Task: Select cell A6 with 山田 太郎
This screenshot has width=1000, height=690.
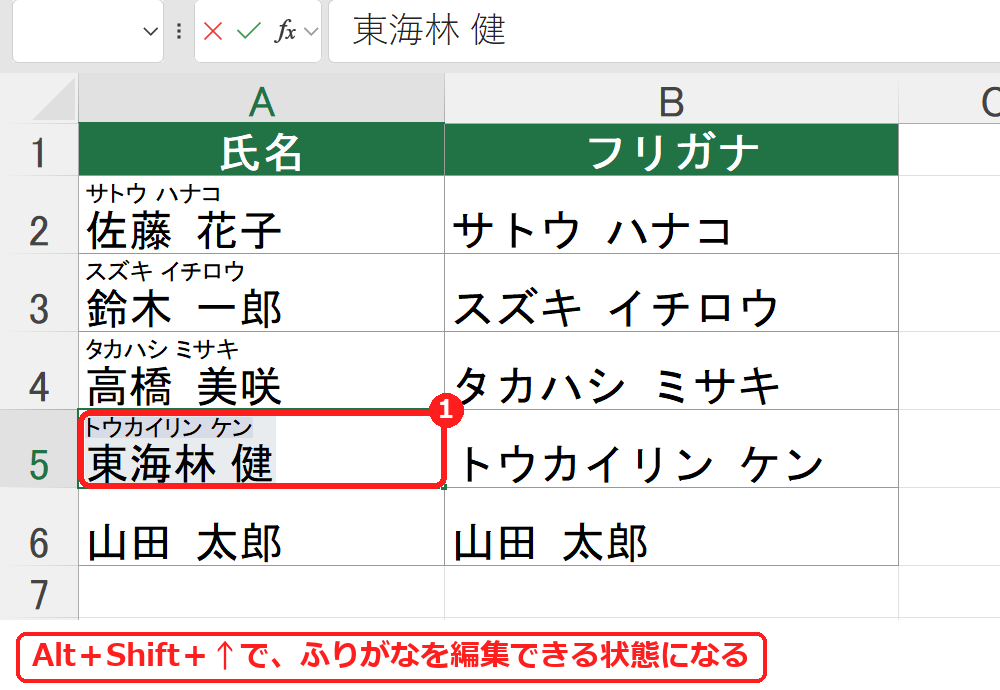Action: tap(261, 527)
